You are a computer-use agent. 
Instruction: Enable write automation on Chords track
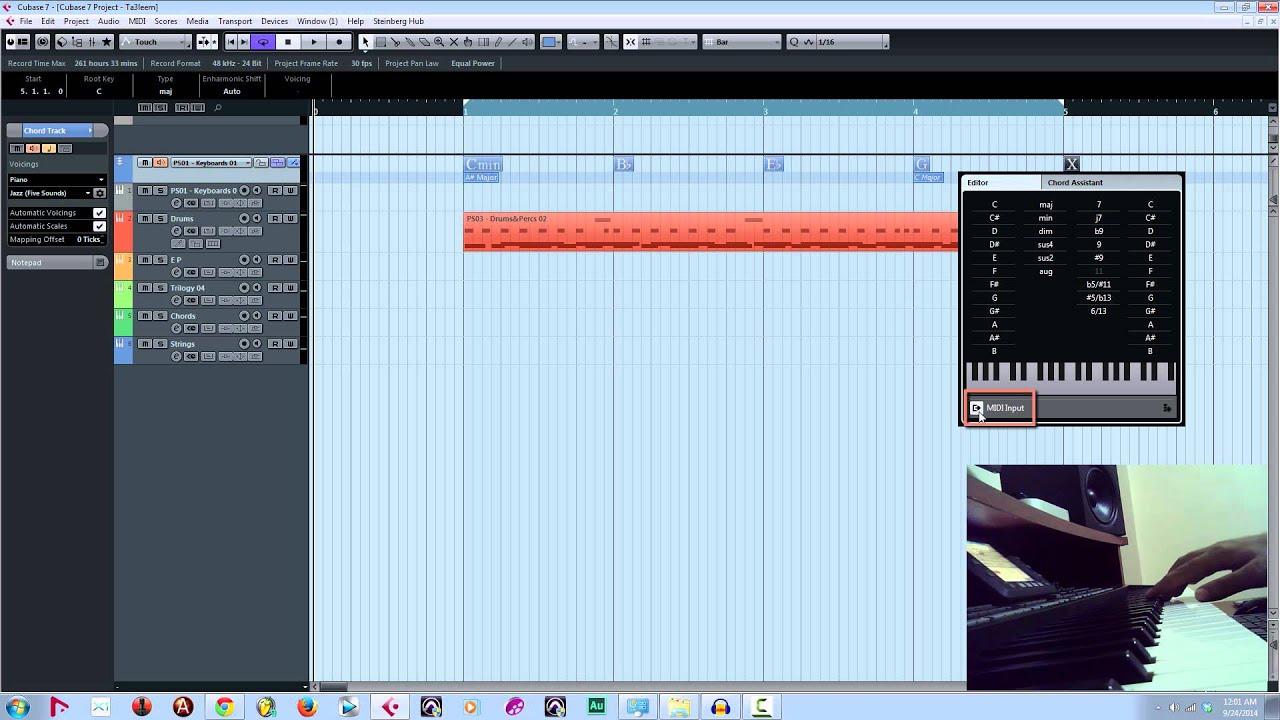(290, 316)
